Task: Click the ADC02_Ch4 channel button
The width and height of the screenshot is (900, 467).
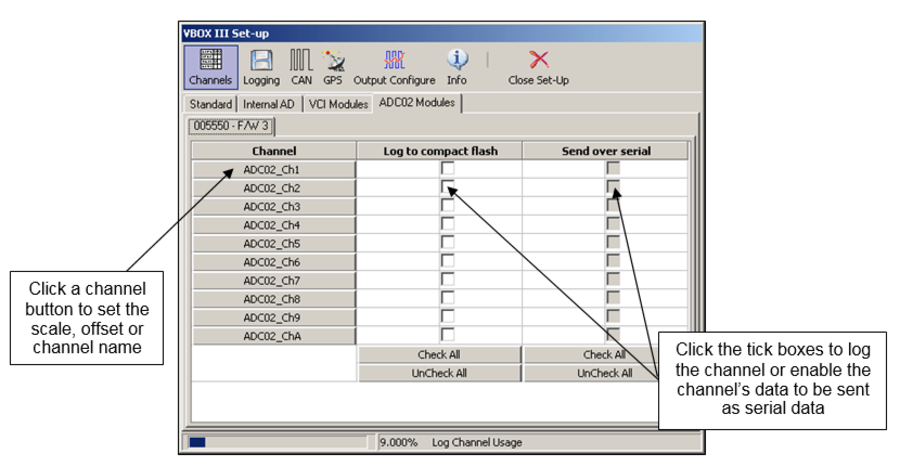Action: (x=274, y=225)
